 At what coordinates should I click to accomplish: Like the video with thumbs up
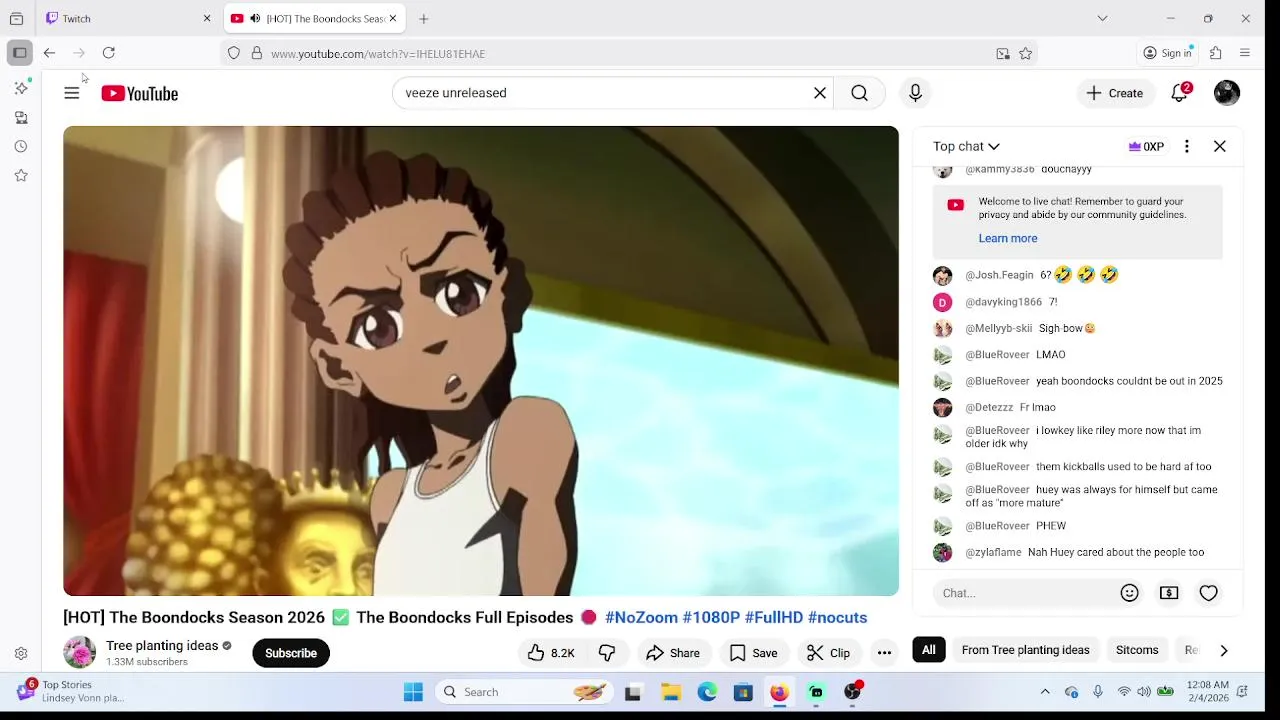coord(552,653)
